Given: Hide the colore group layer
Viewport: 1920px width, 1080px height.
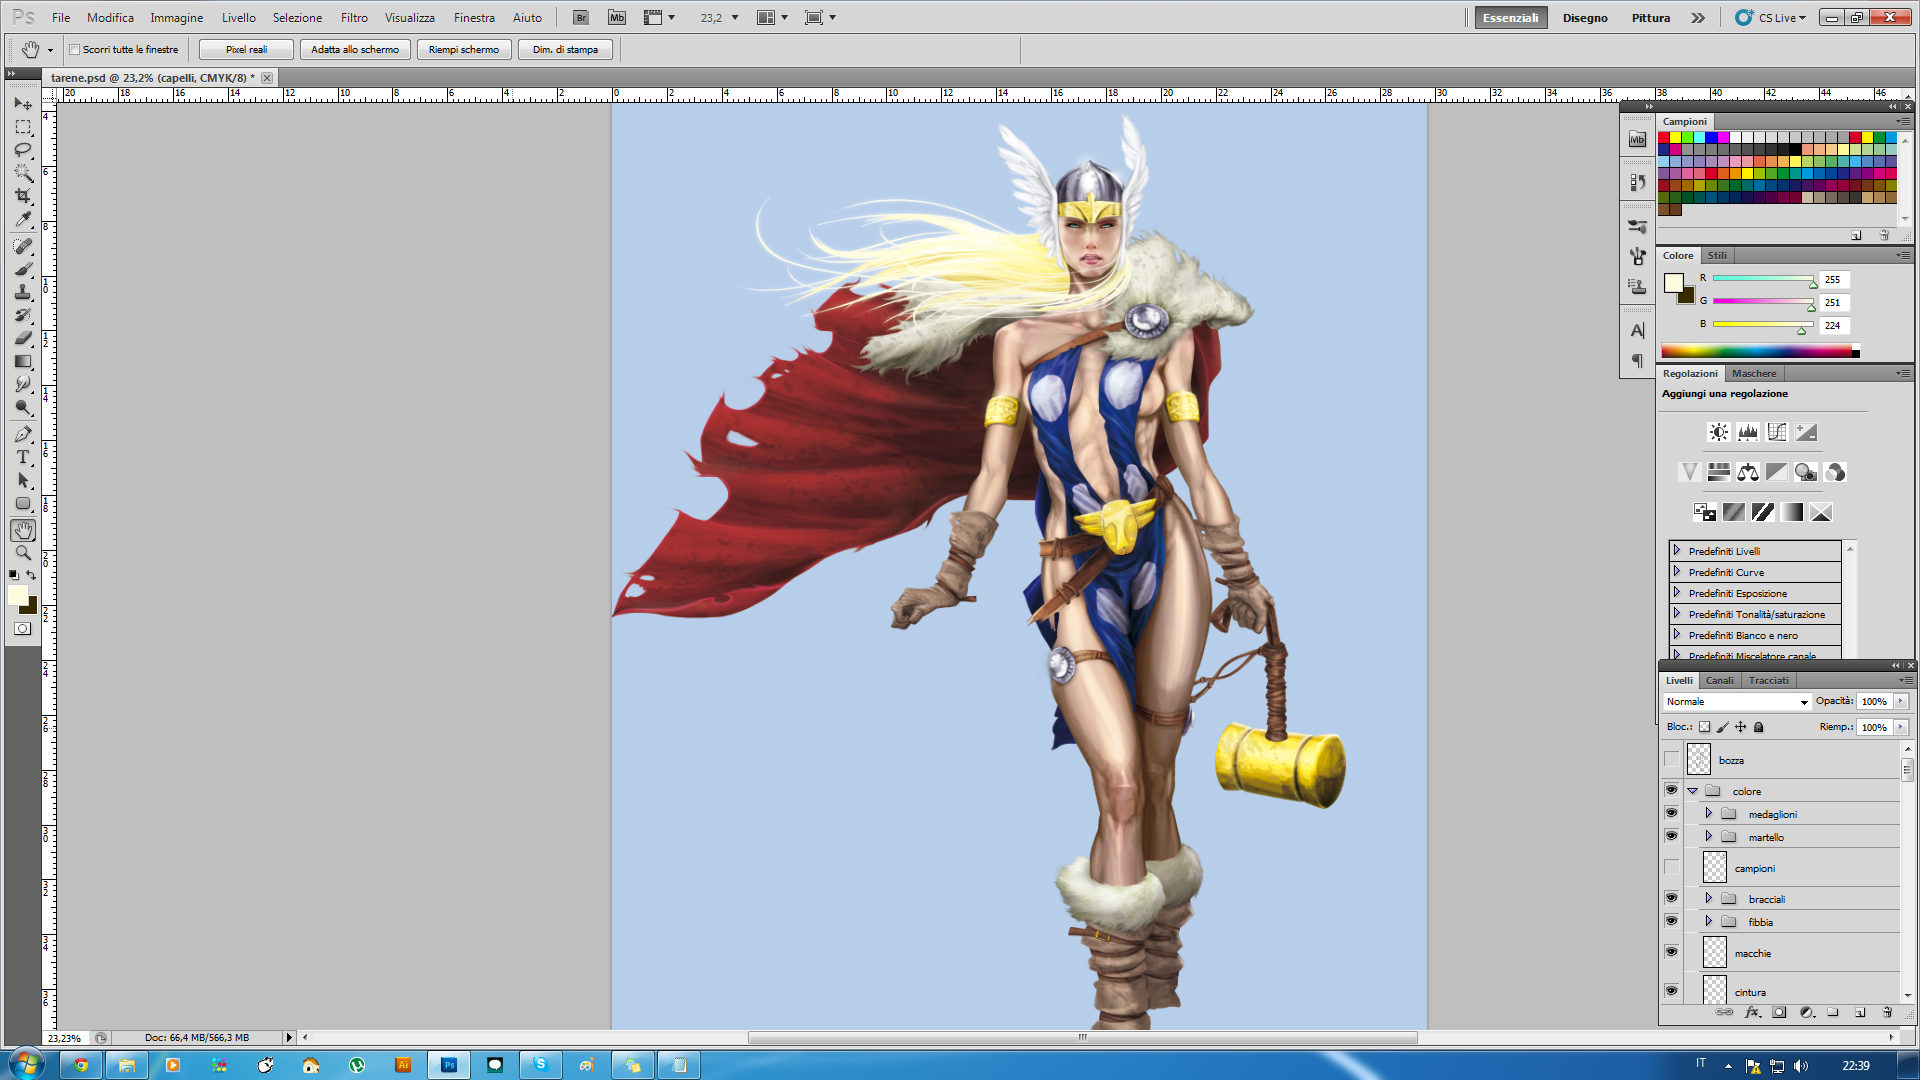Looking at the screenshot, I should (x=1671, y=790).
